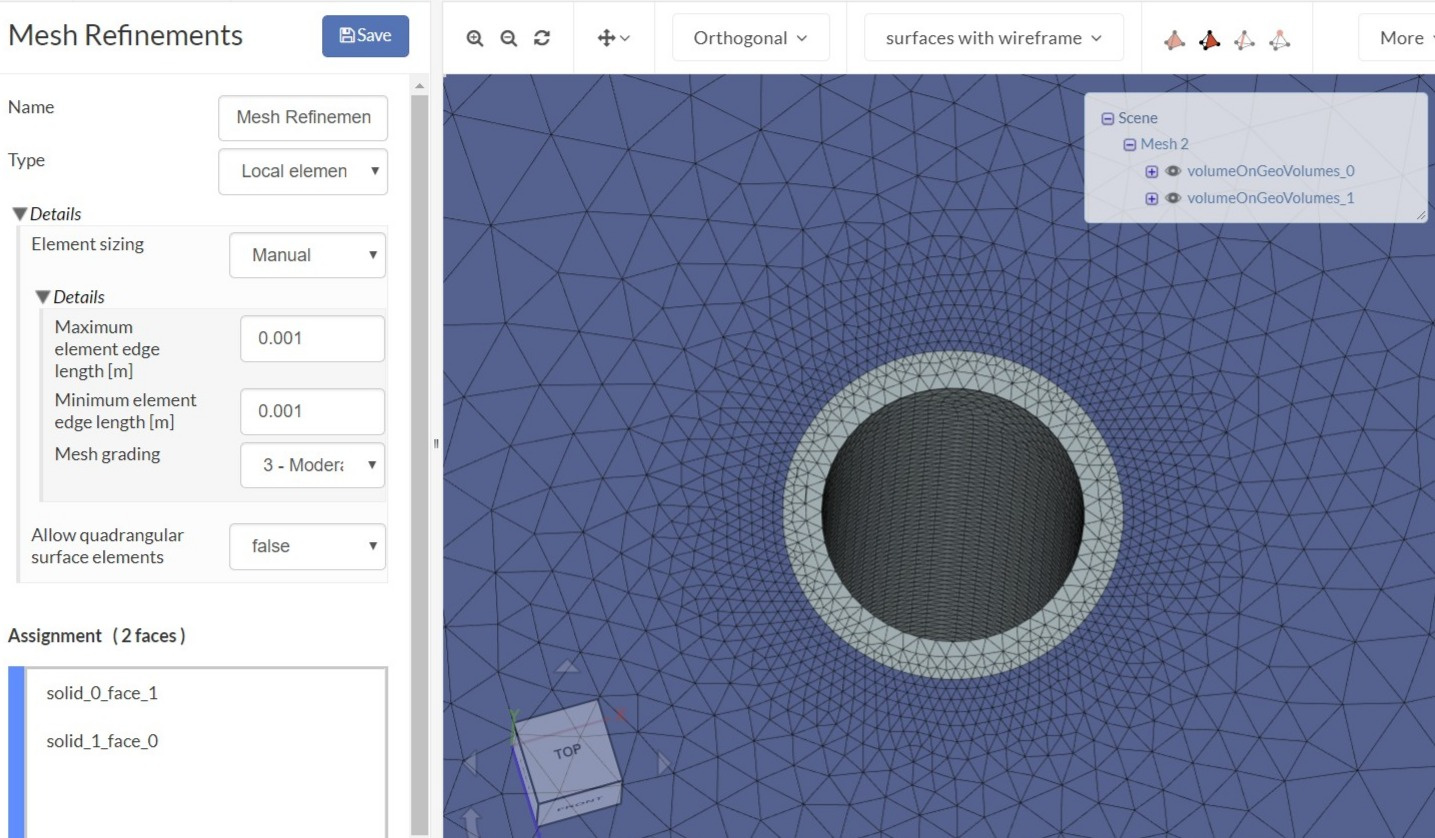Select the tetrahedron icon with highlighted vertex
The height and width of the screenshot is (838, 1435).
coord(1279,37)
